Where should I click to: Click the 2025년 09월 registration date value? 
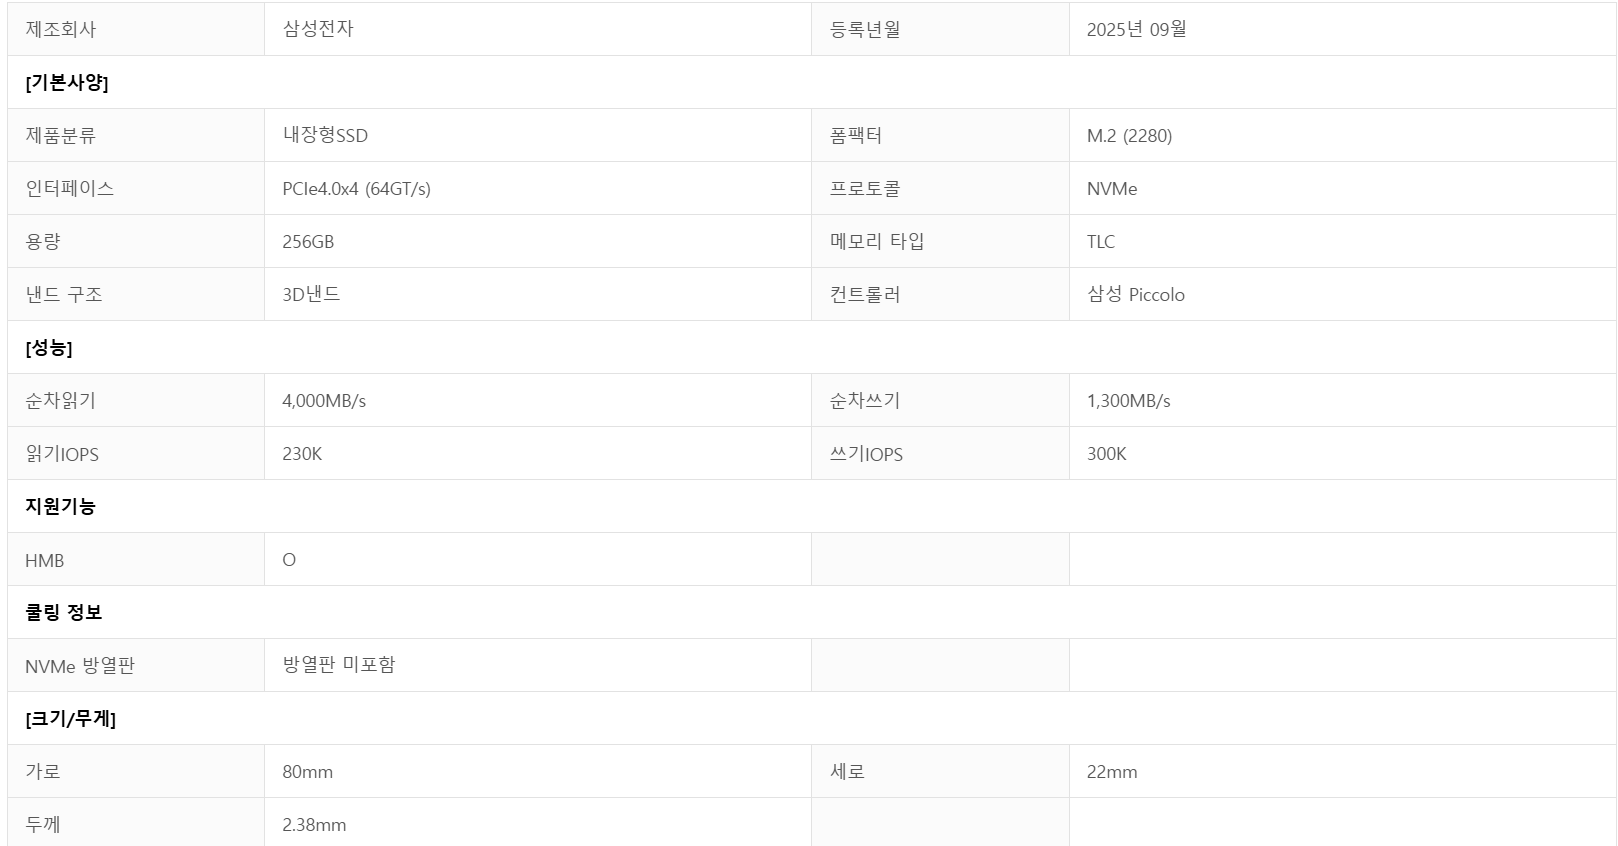(x=1136, y=29)
